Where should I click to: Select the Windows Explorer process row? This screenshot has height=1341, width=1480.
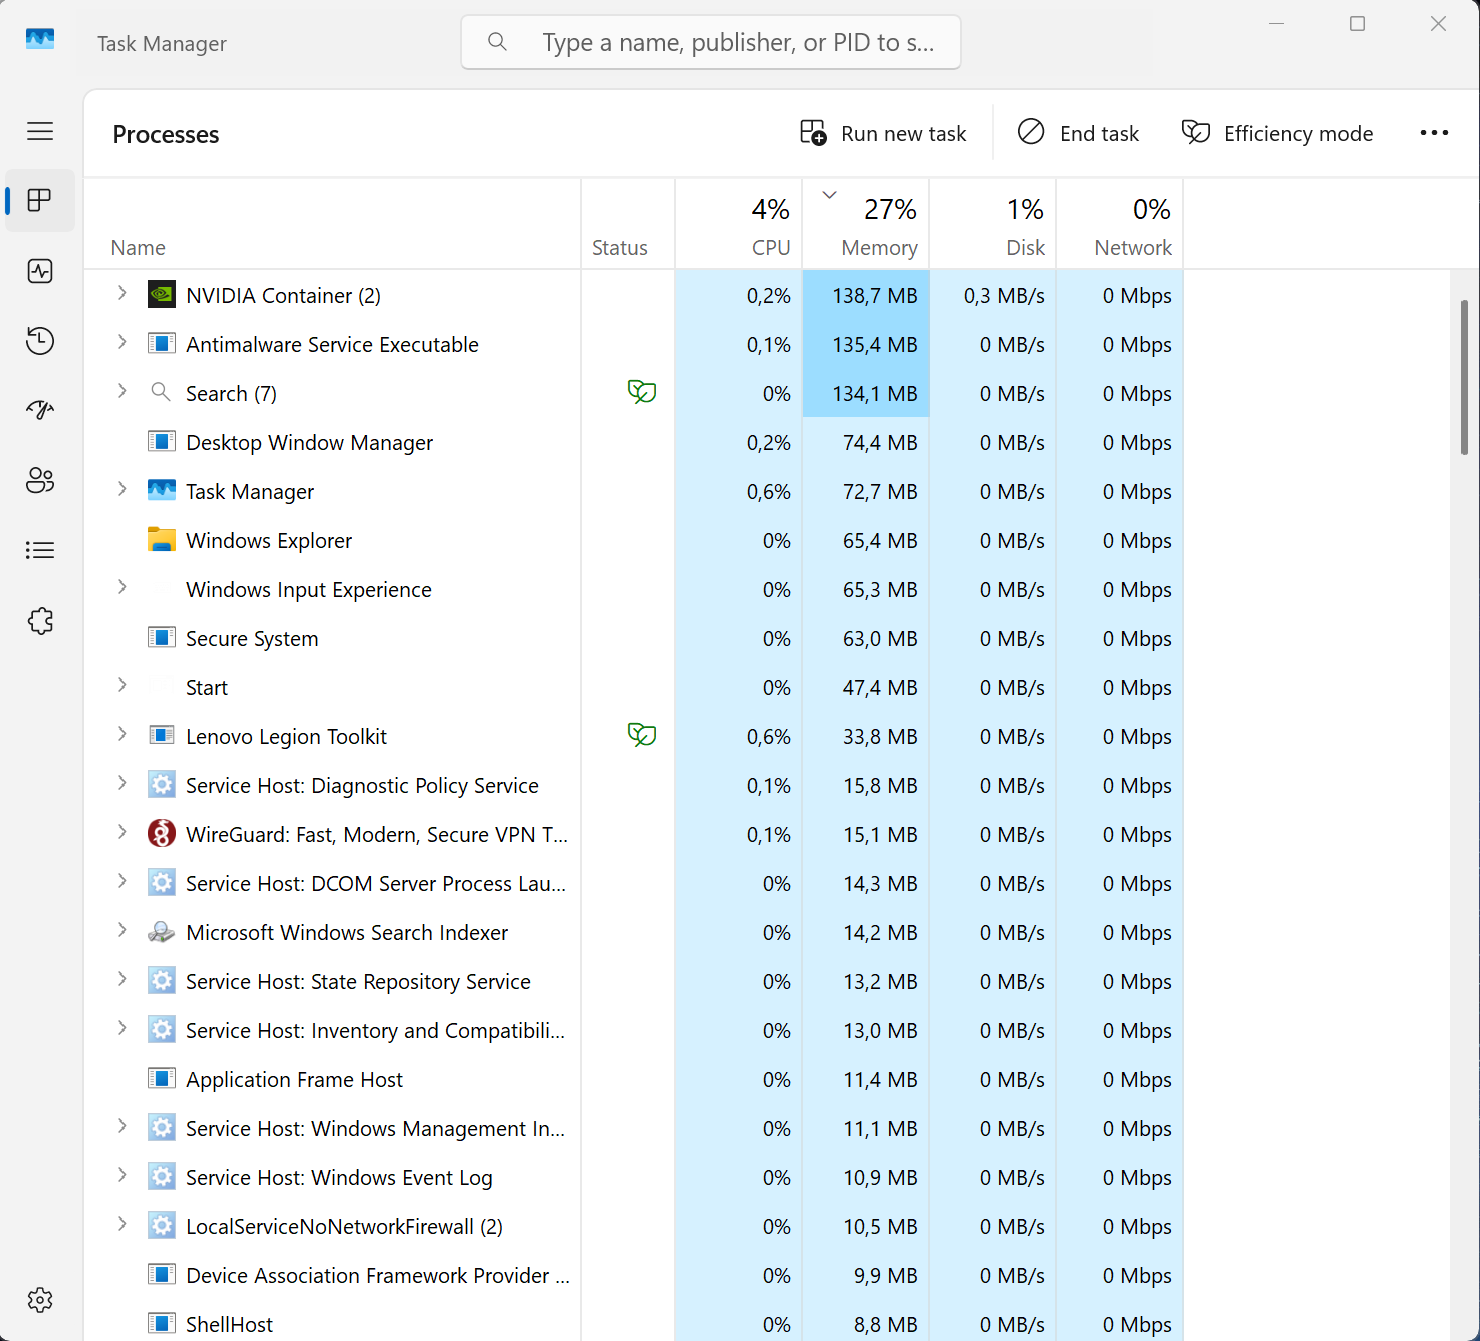pyautogui.click(x=633, y=541)
